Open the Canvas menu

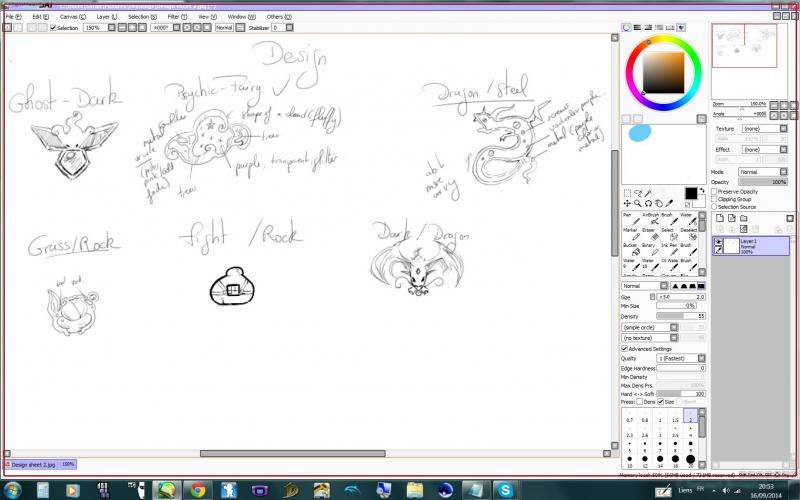72,17
